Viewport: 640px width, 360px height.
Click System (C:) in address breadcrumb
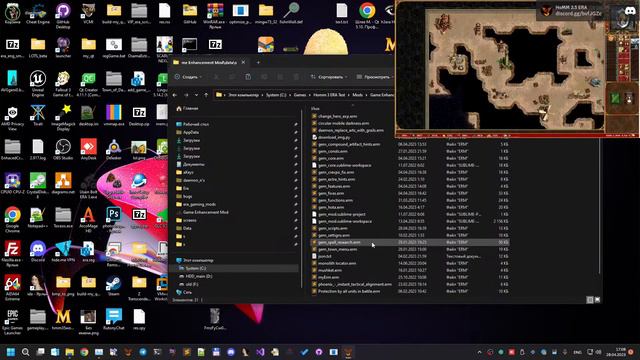(276, 95)
